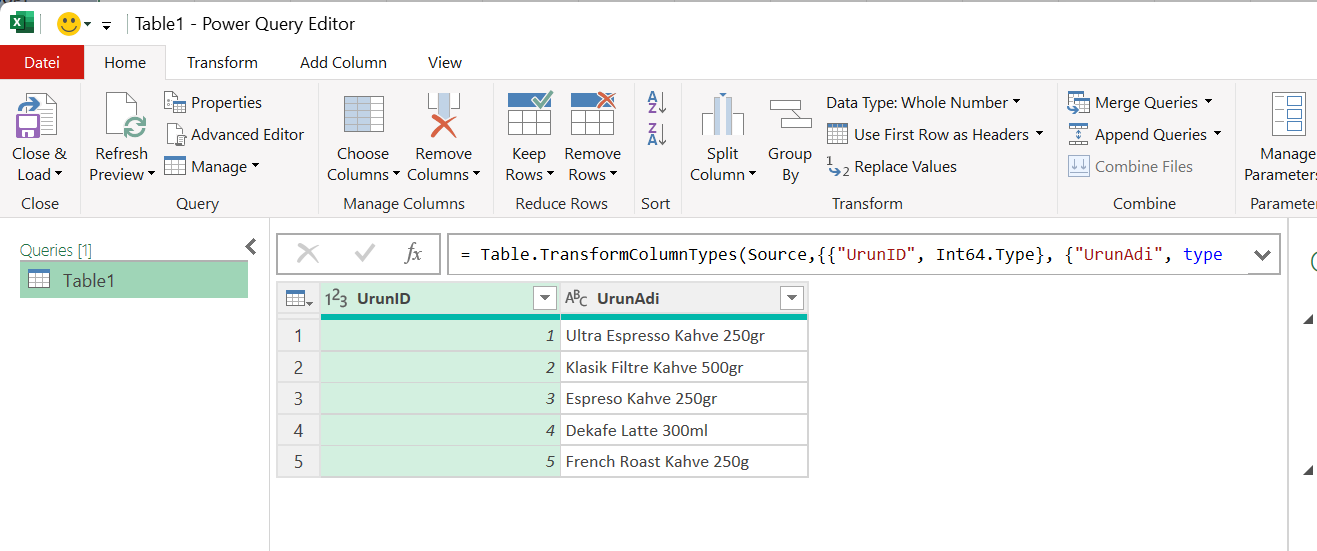The width and height of the screenshot is (1317, 551).
Task: Confirm the formula with the checkmark button
Action: pos(364,254)
